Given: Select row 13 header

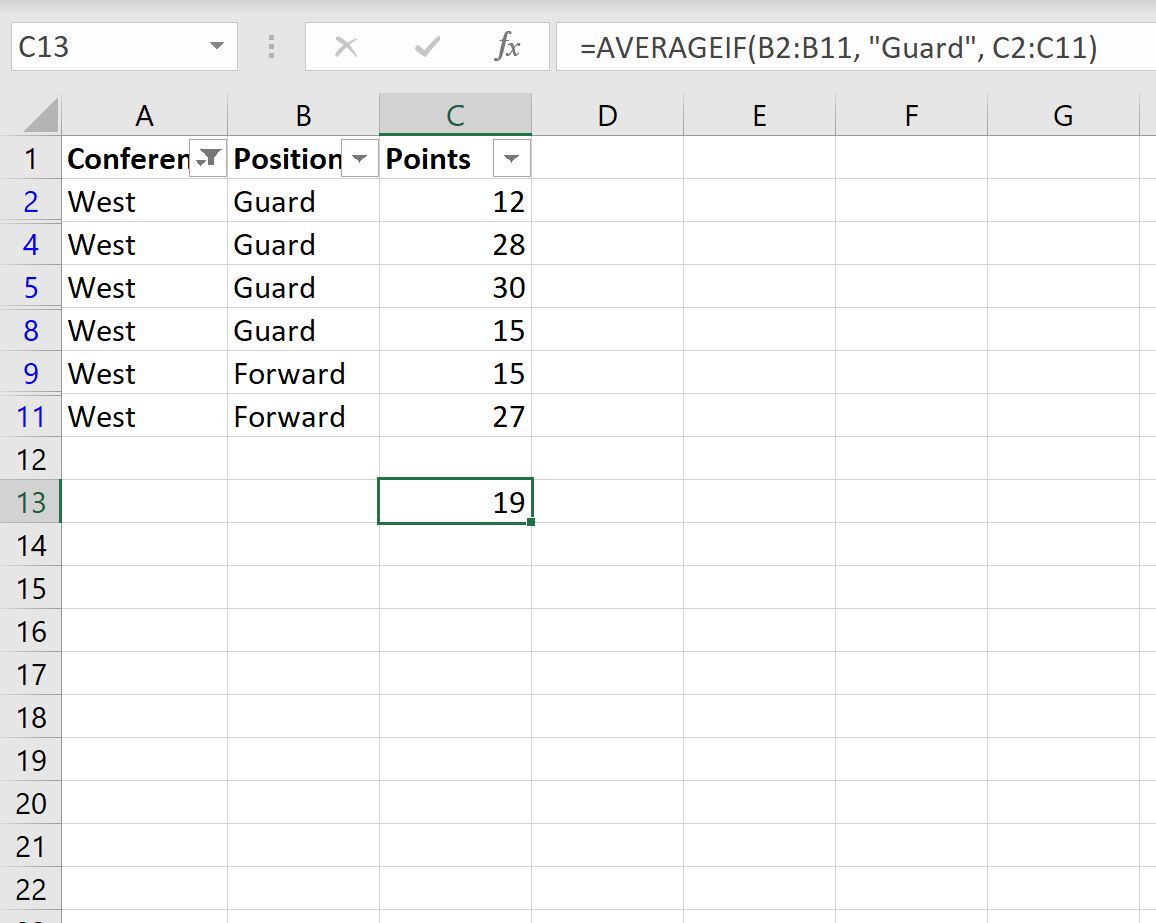Looking at the screenshot, I should 30,501.
